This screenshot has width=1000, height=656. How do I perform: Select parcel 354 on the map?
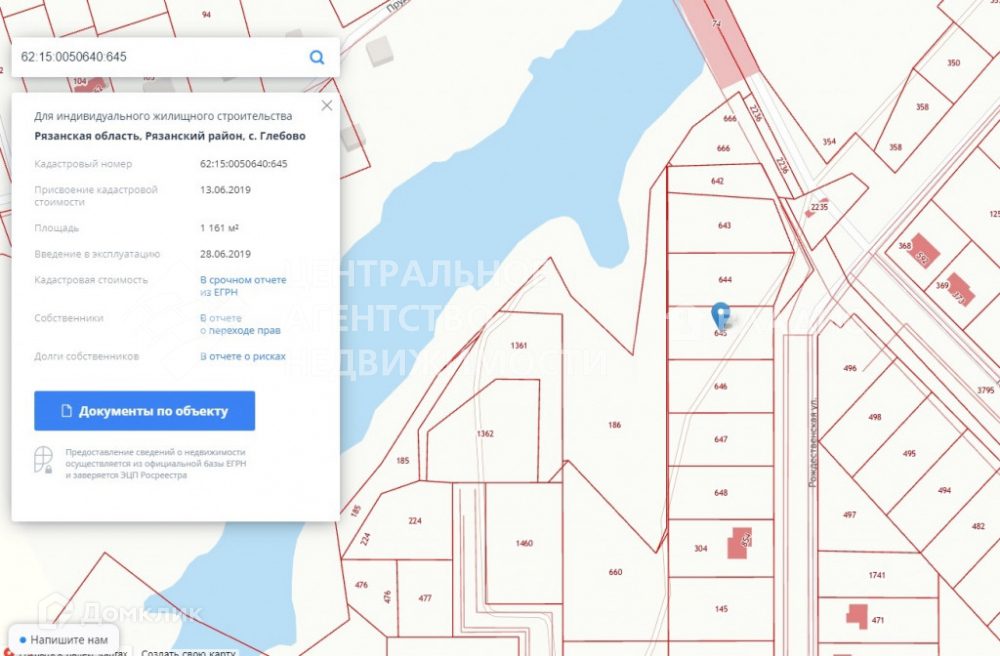tap(828, 142)
